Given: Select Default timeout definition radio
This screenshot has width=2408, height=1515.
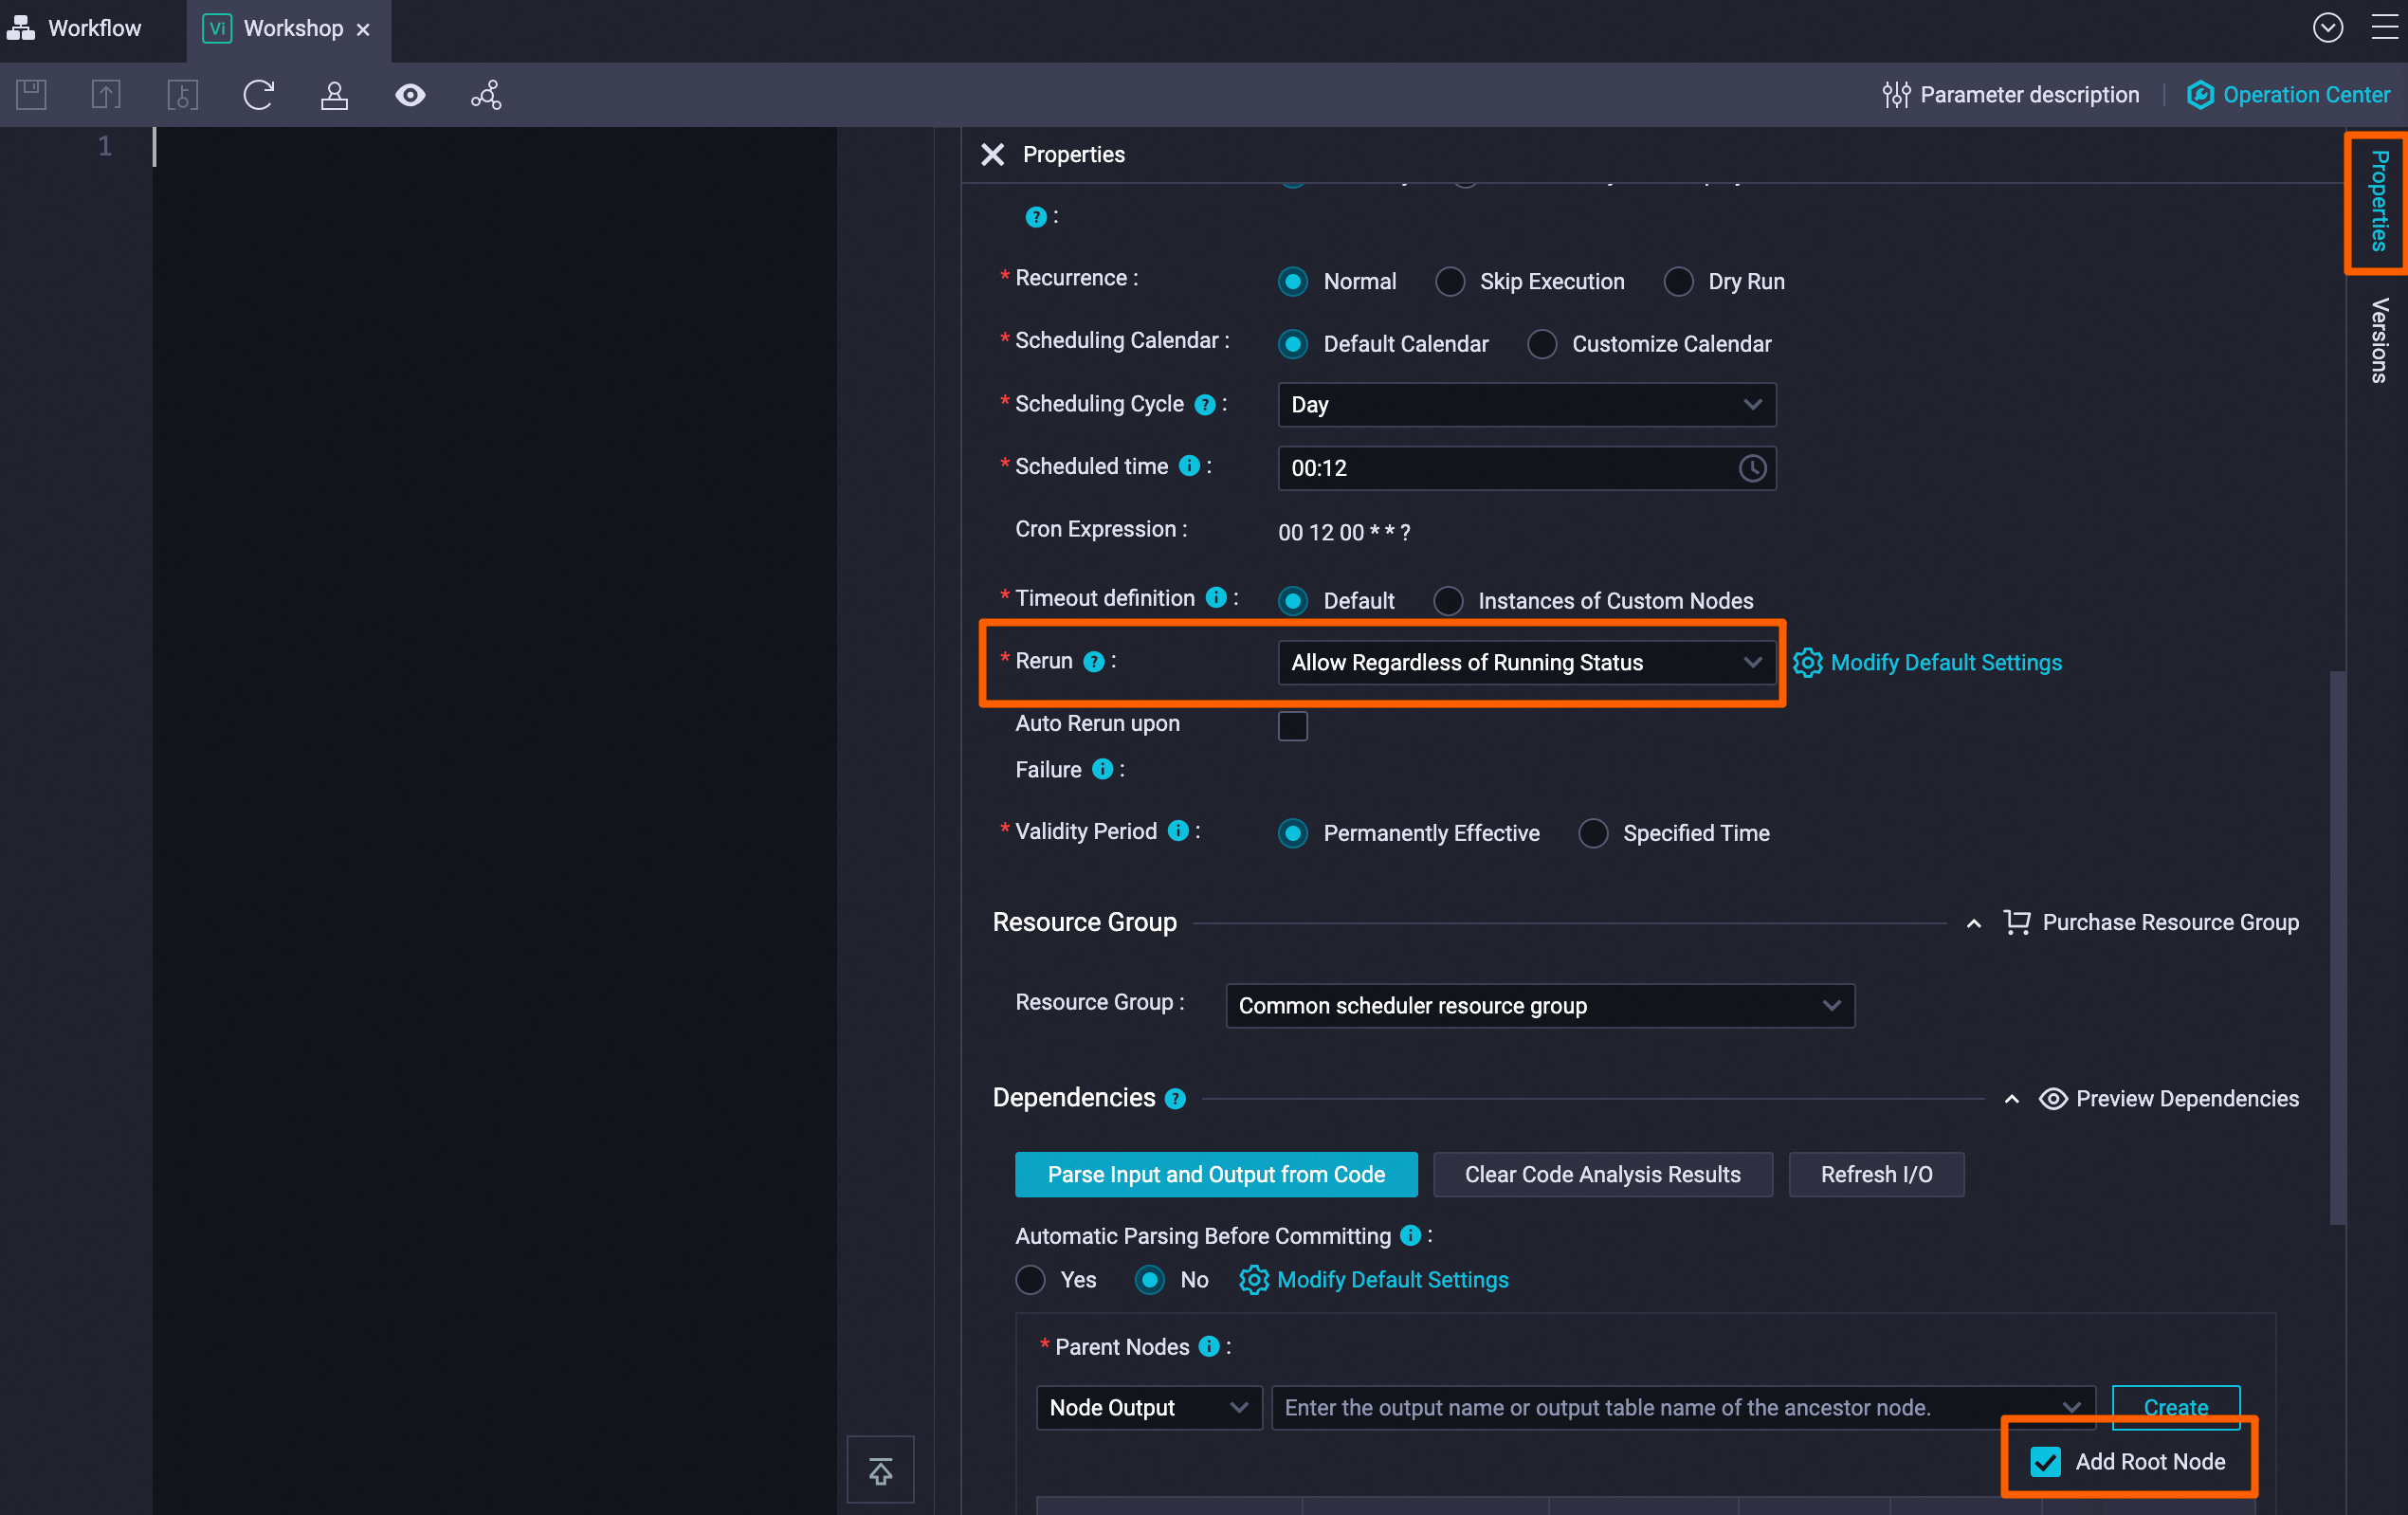Looking at the screenshot, I should pos(1293,601).
